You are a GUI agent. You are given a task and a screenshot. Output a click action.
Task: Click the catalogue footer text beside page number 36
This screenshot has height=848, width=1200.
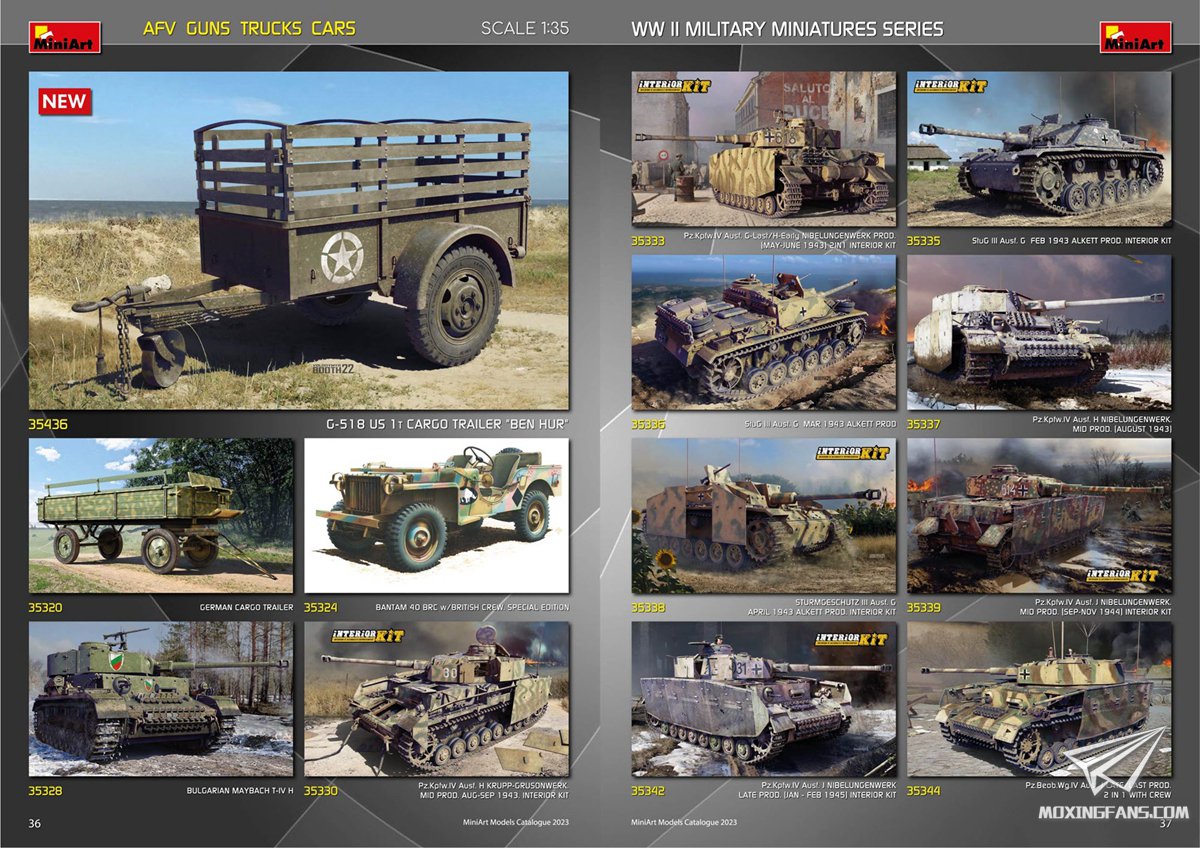(x=516, y=823)
